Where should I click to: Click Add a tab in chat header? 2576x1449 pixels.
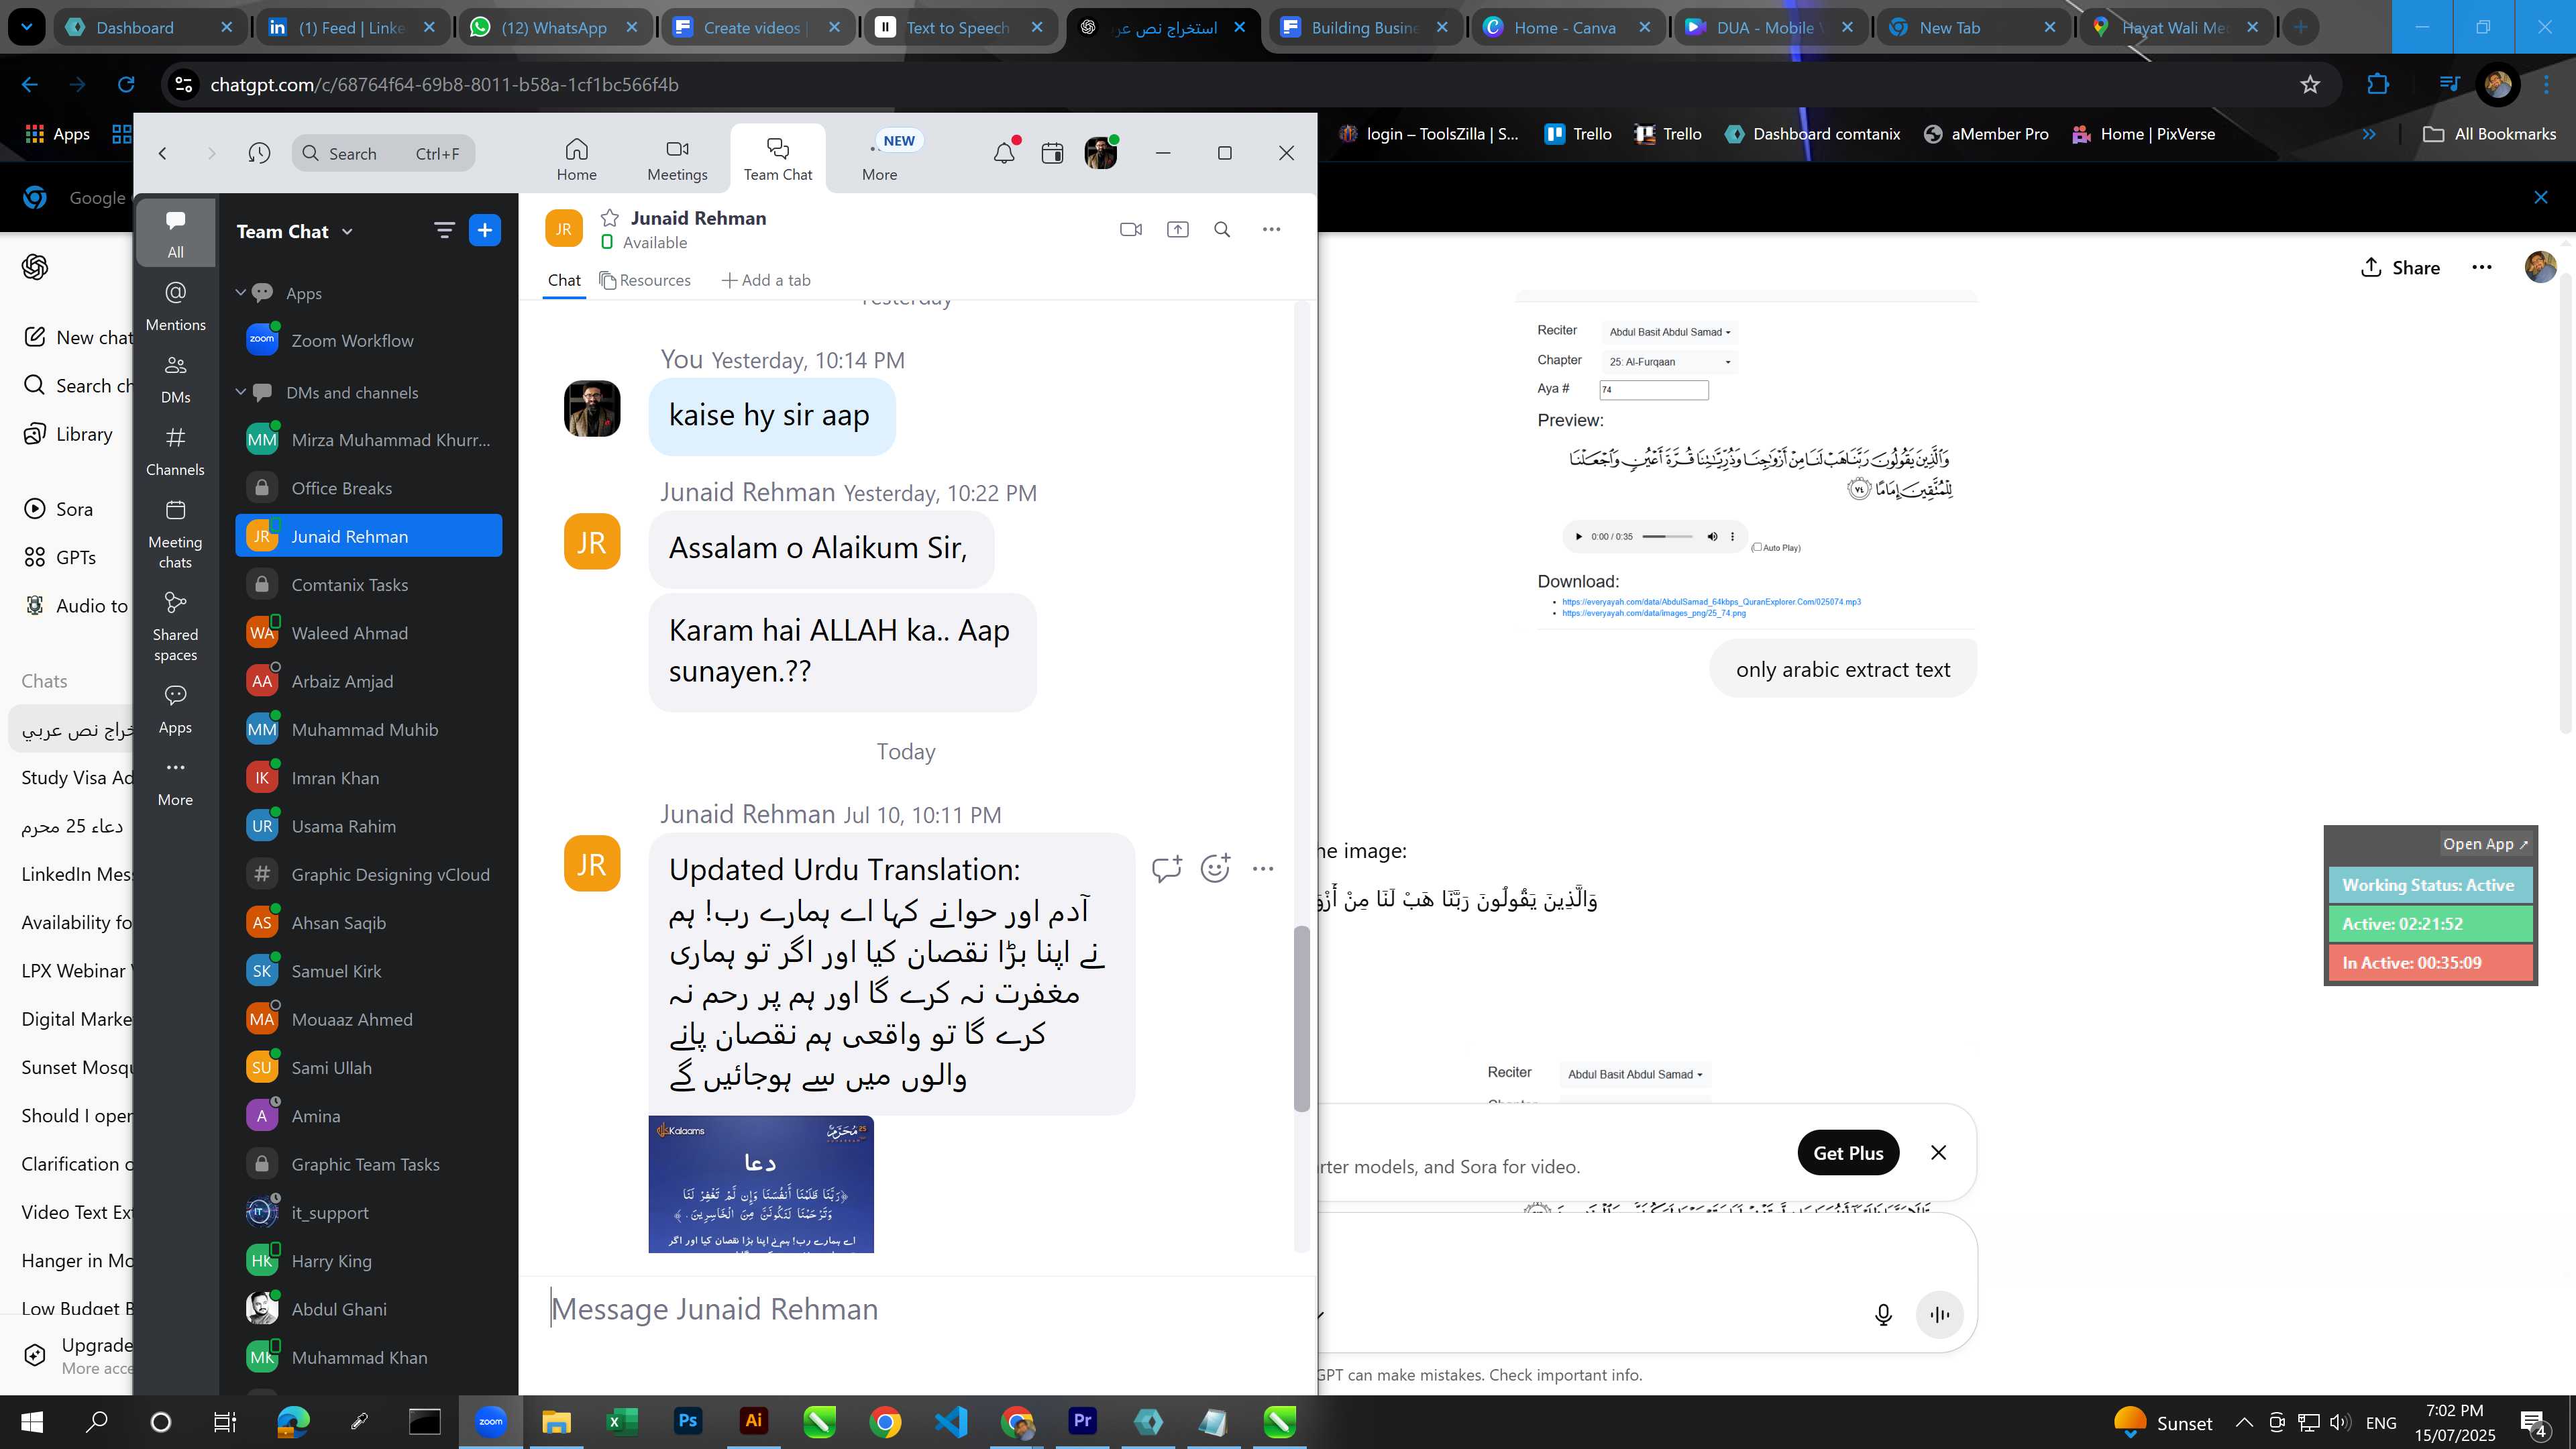click(x=765, y=280)
